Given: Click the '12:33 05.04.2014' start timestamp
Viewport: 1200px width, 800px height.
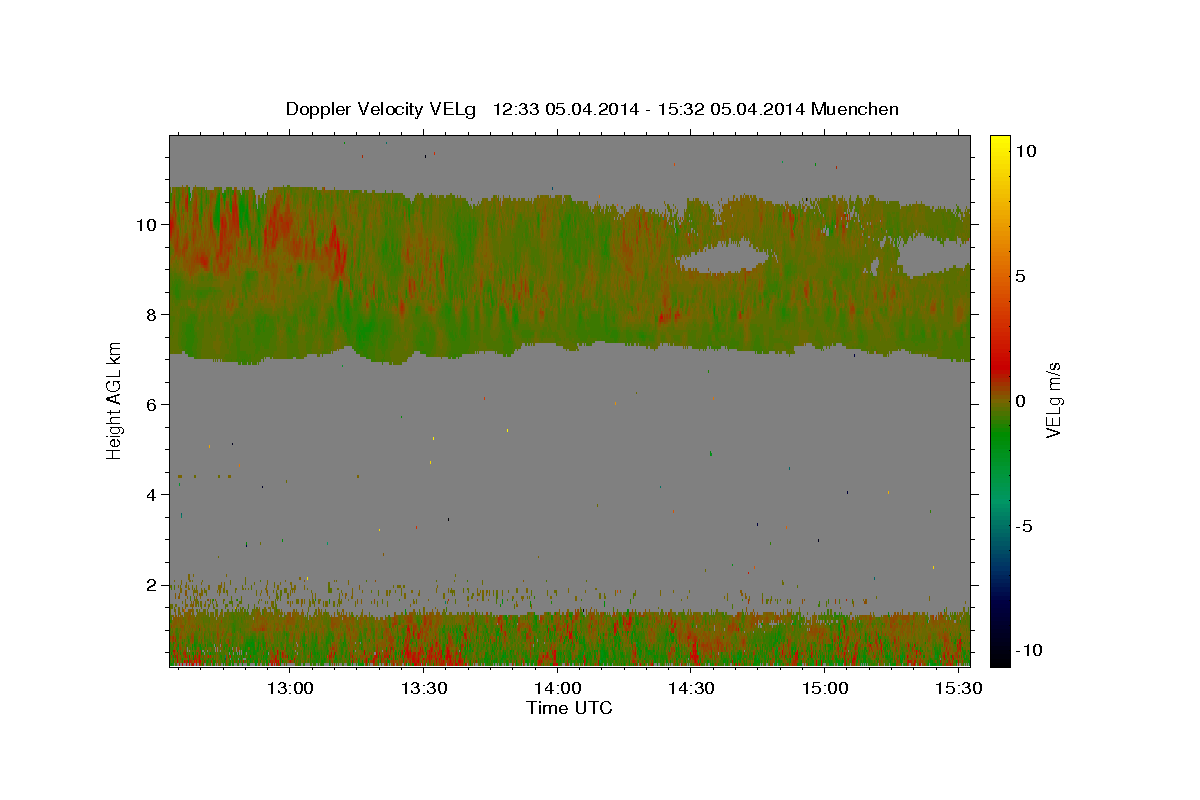Looking at the screenshot, I should coord(562,109).
